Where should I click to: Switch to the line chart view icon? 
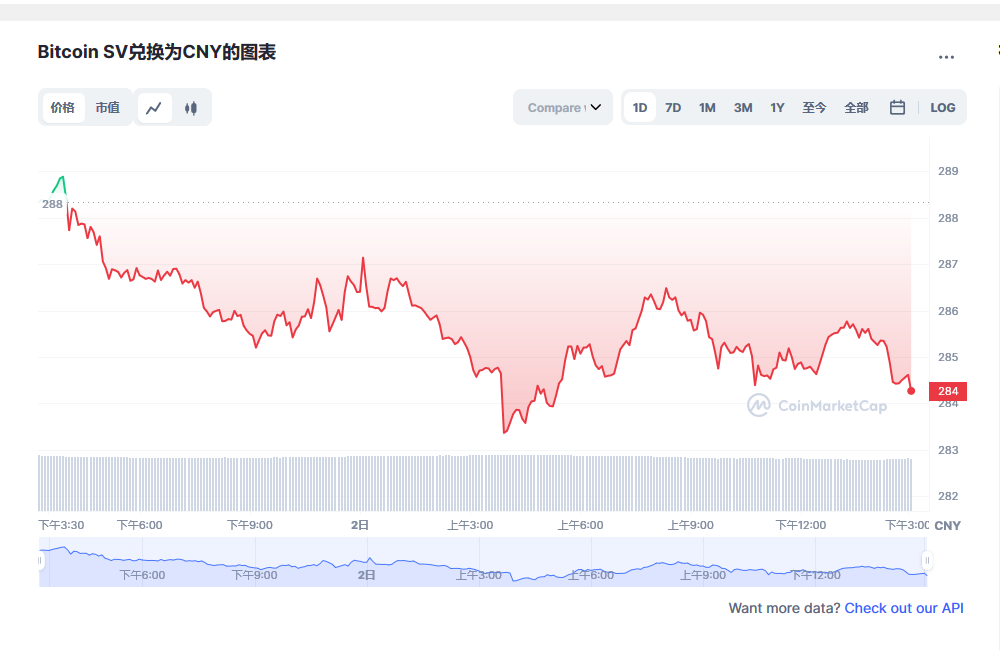point(154,108)
